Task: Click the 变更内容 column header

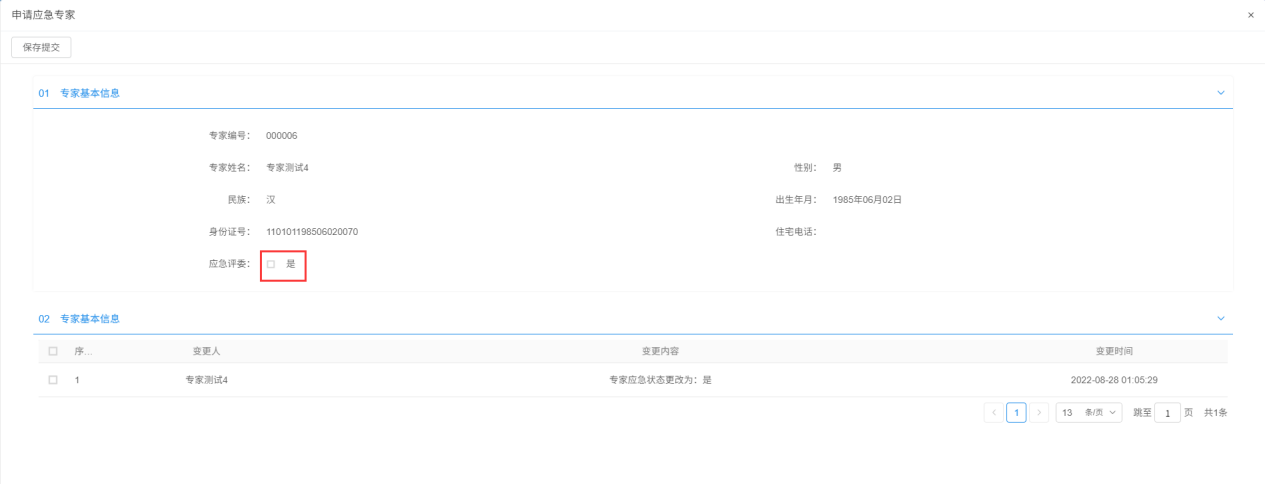Action: pyautogui.click(x=661, y=351)
